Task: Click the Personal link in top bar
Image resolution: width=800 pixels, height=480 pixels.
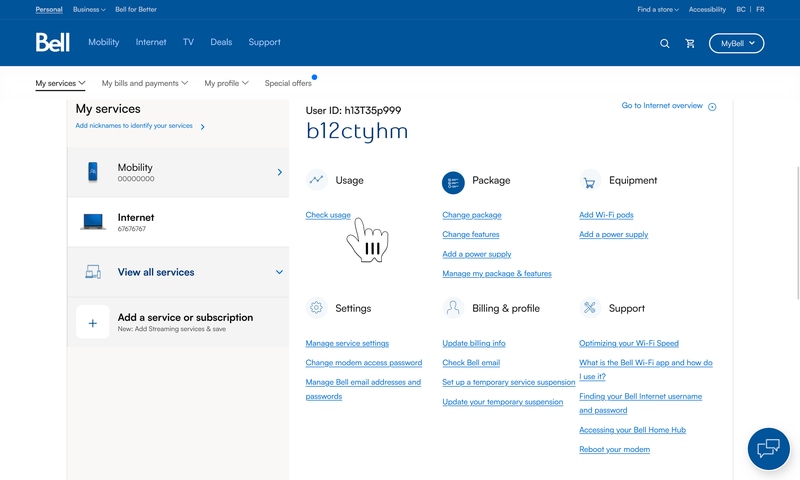Action: coord(49,9)
